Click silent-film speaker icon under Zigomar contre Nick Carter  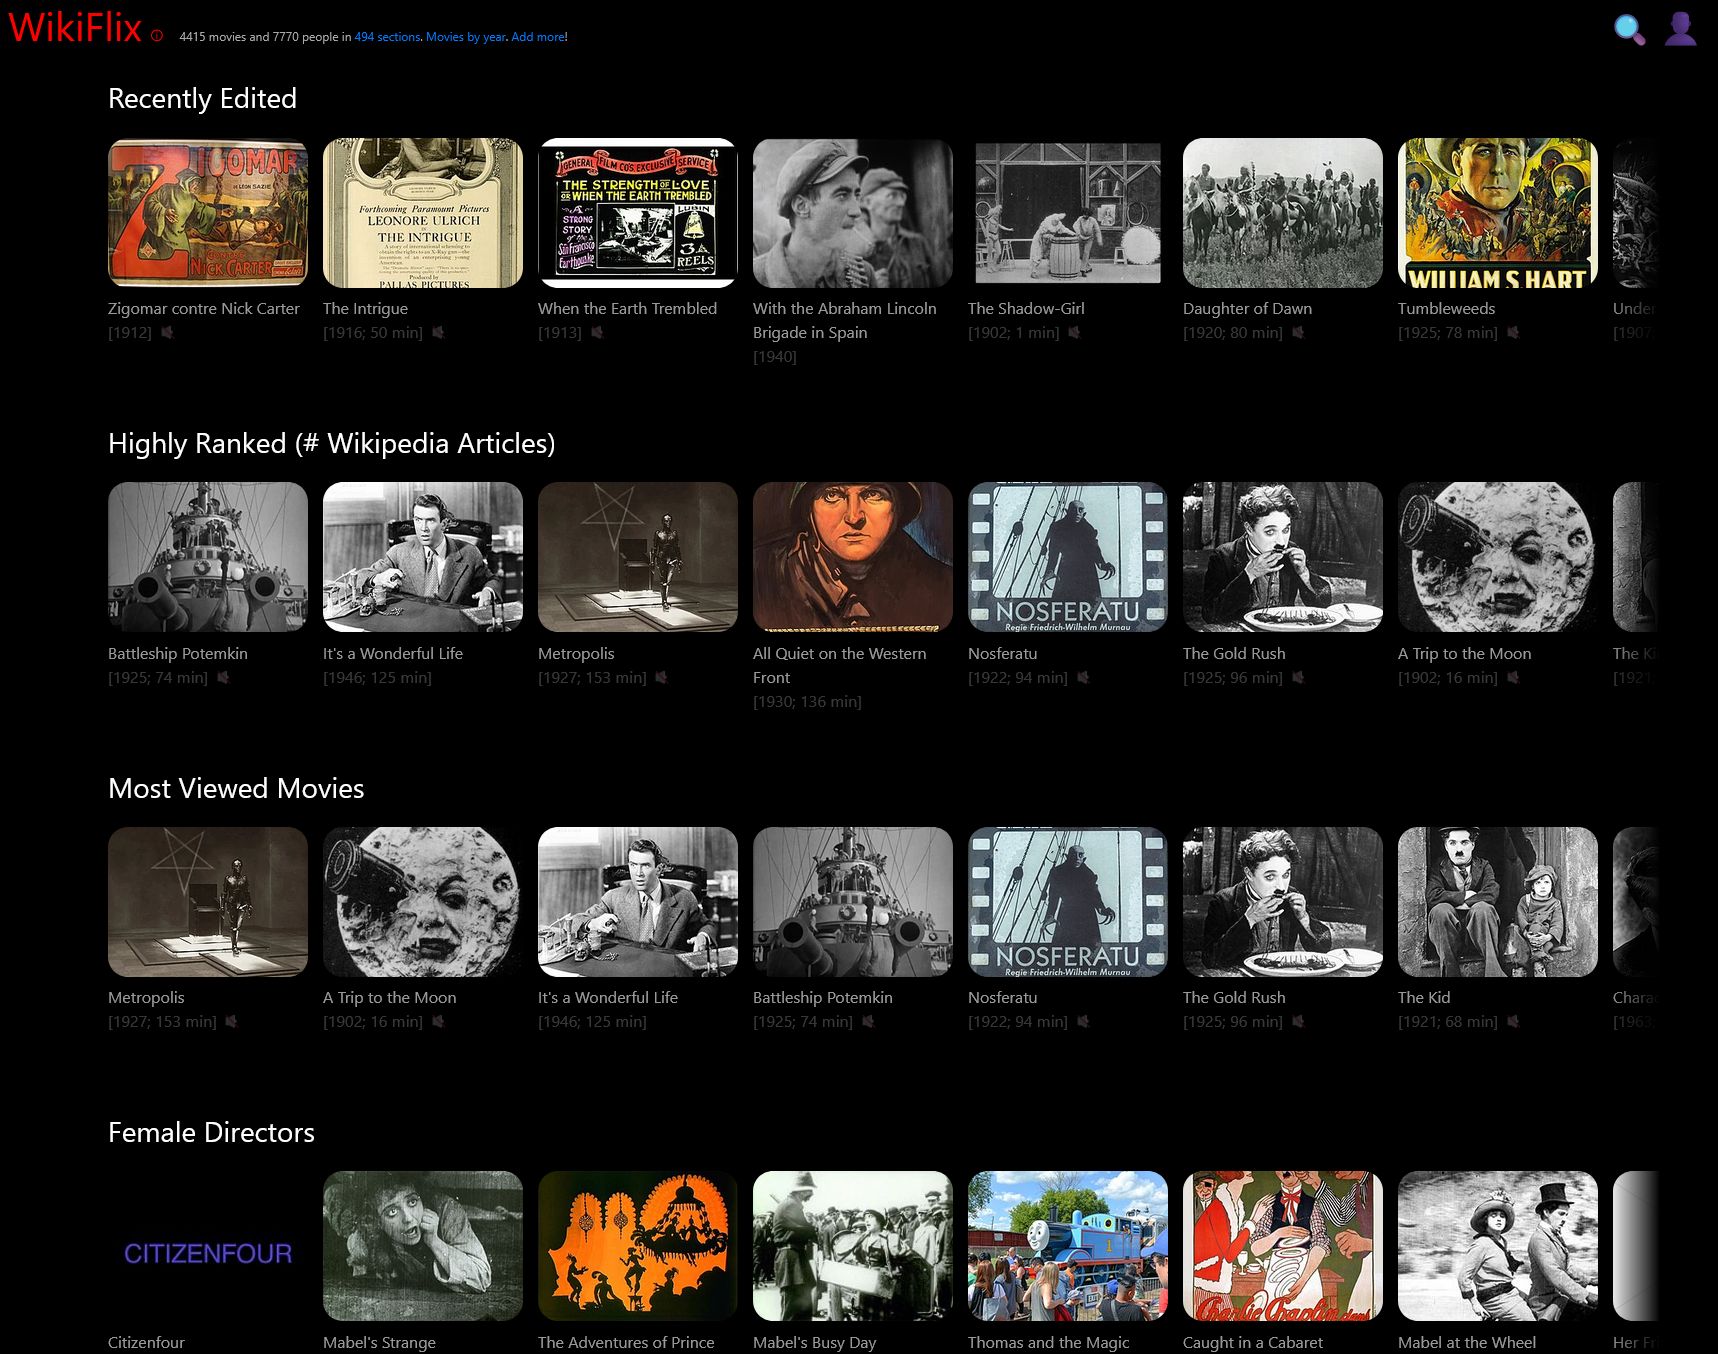(167, 333)
